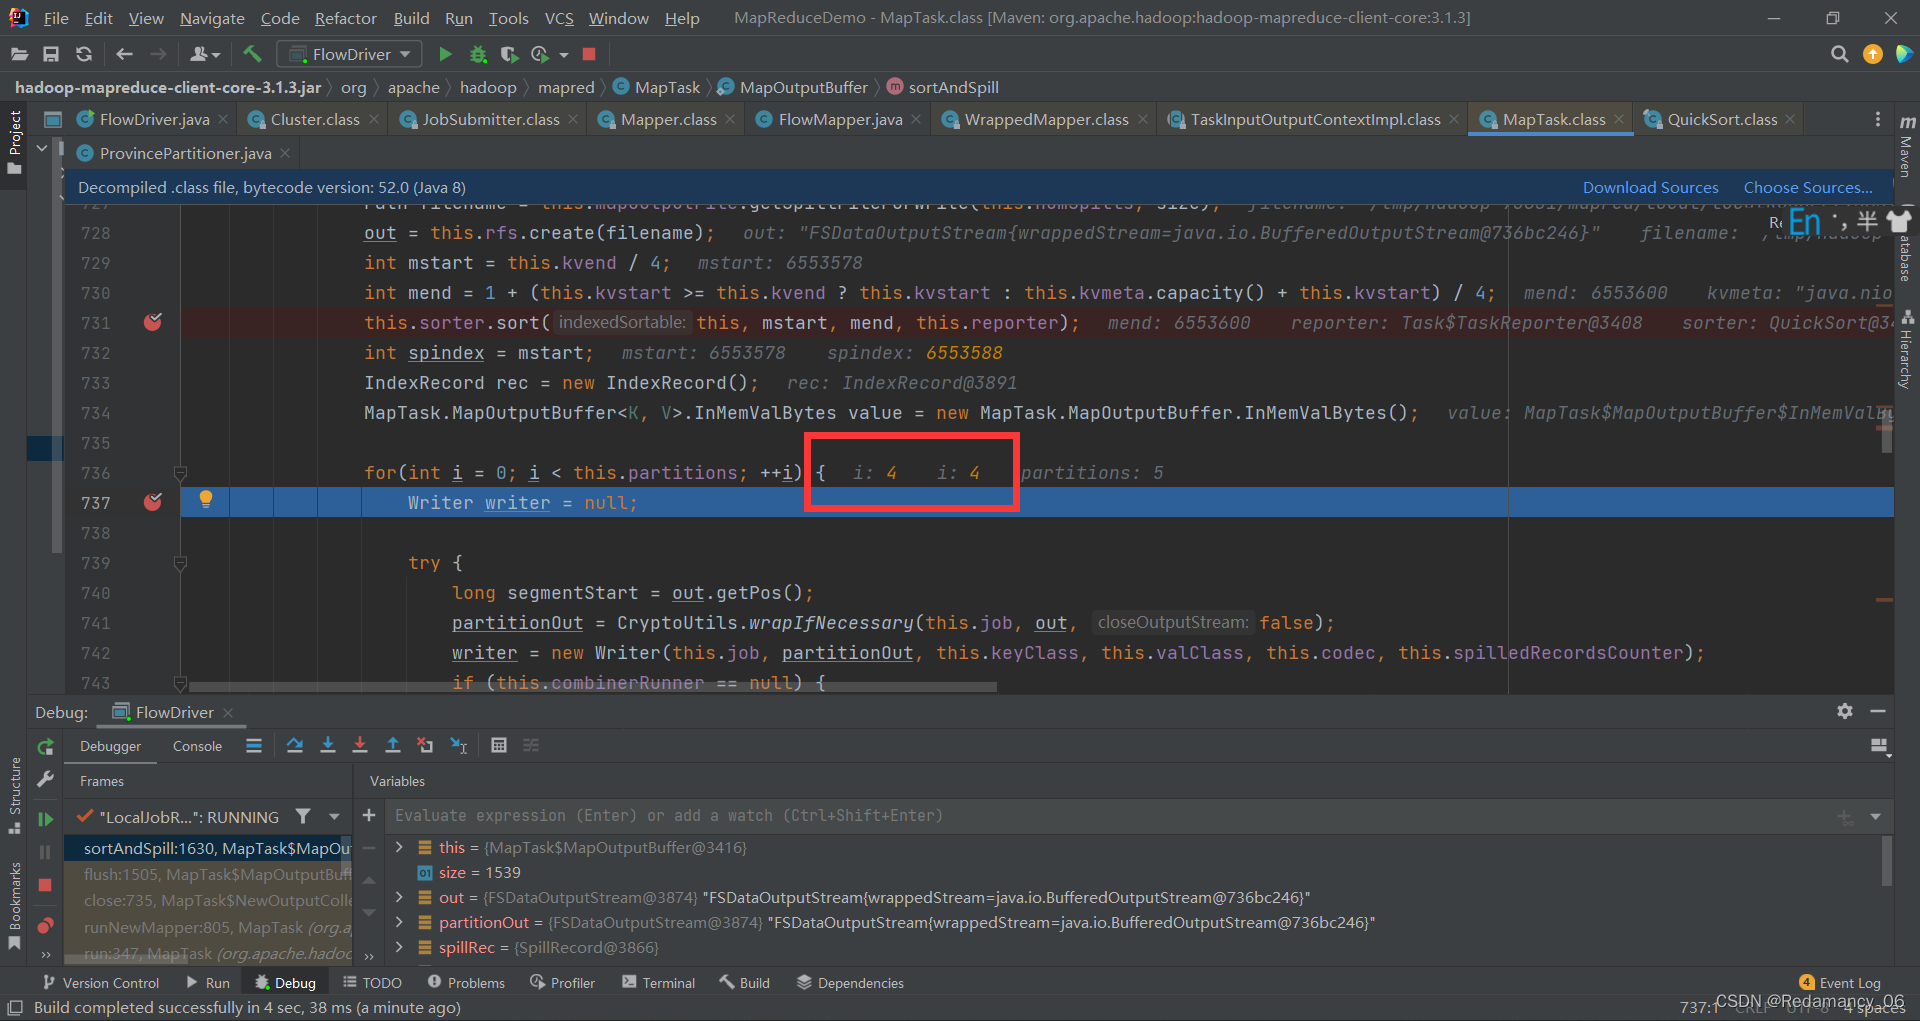Click the Step Into icon
Image resolution: width=1920 pixels, height=1021 pixels.
(x=327, y=745)
